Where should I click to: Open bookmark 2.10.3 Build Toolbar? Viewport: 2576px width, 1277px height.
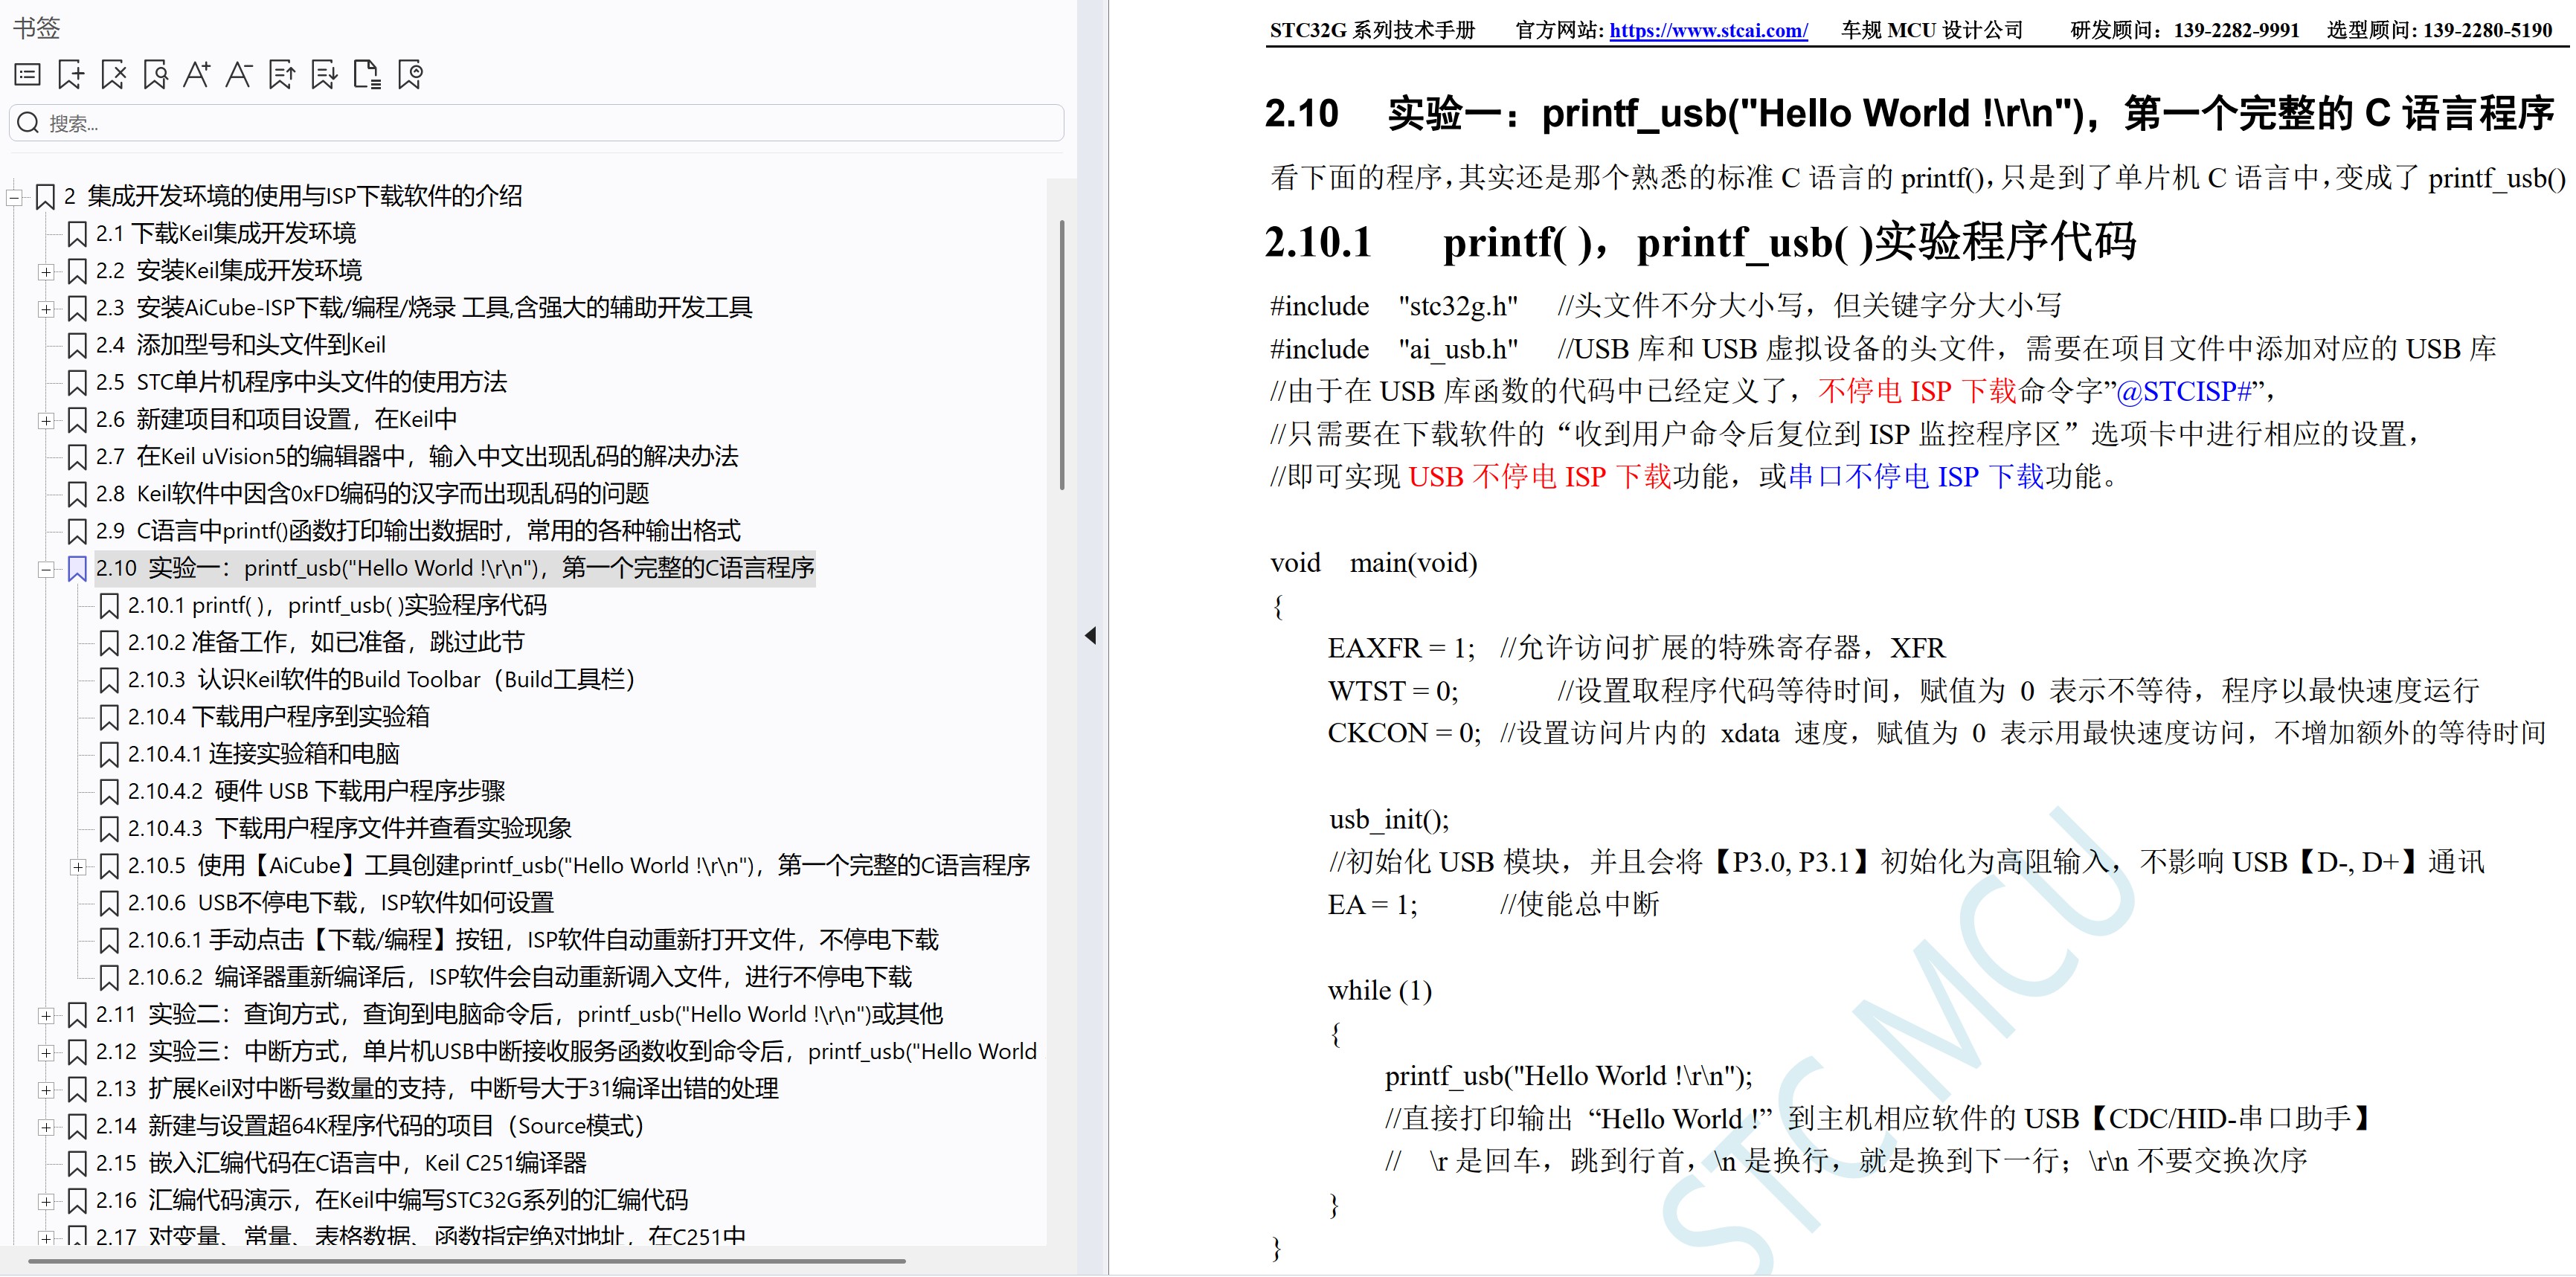click(x=380, y=680)
